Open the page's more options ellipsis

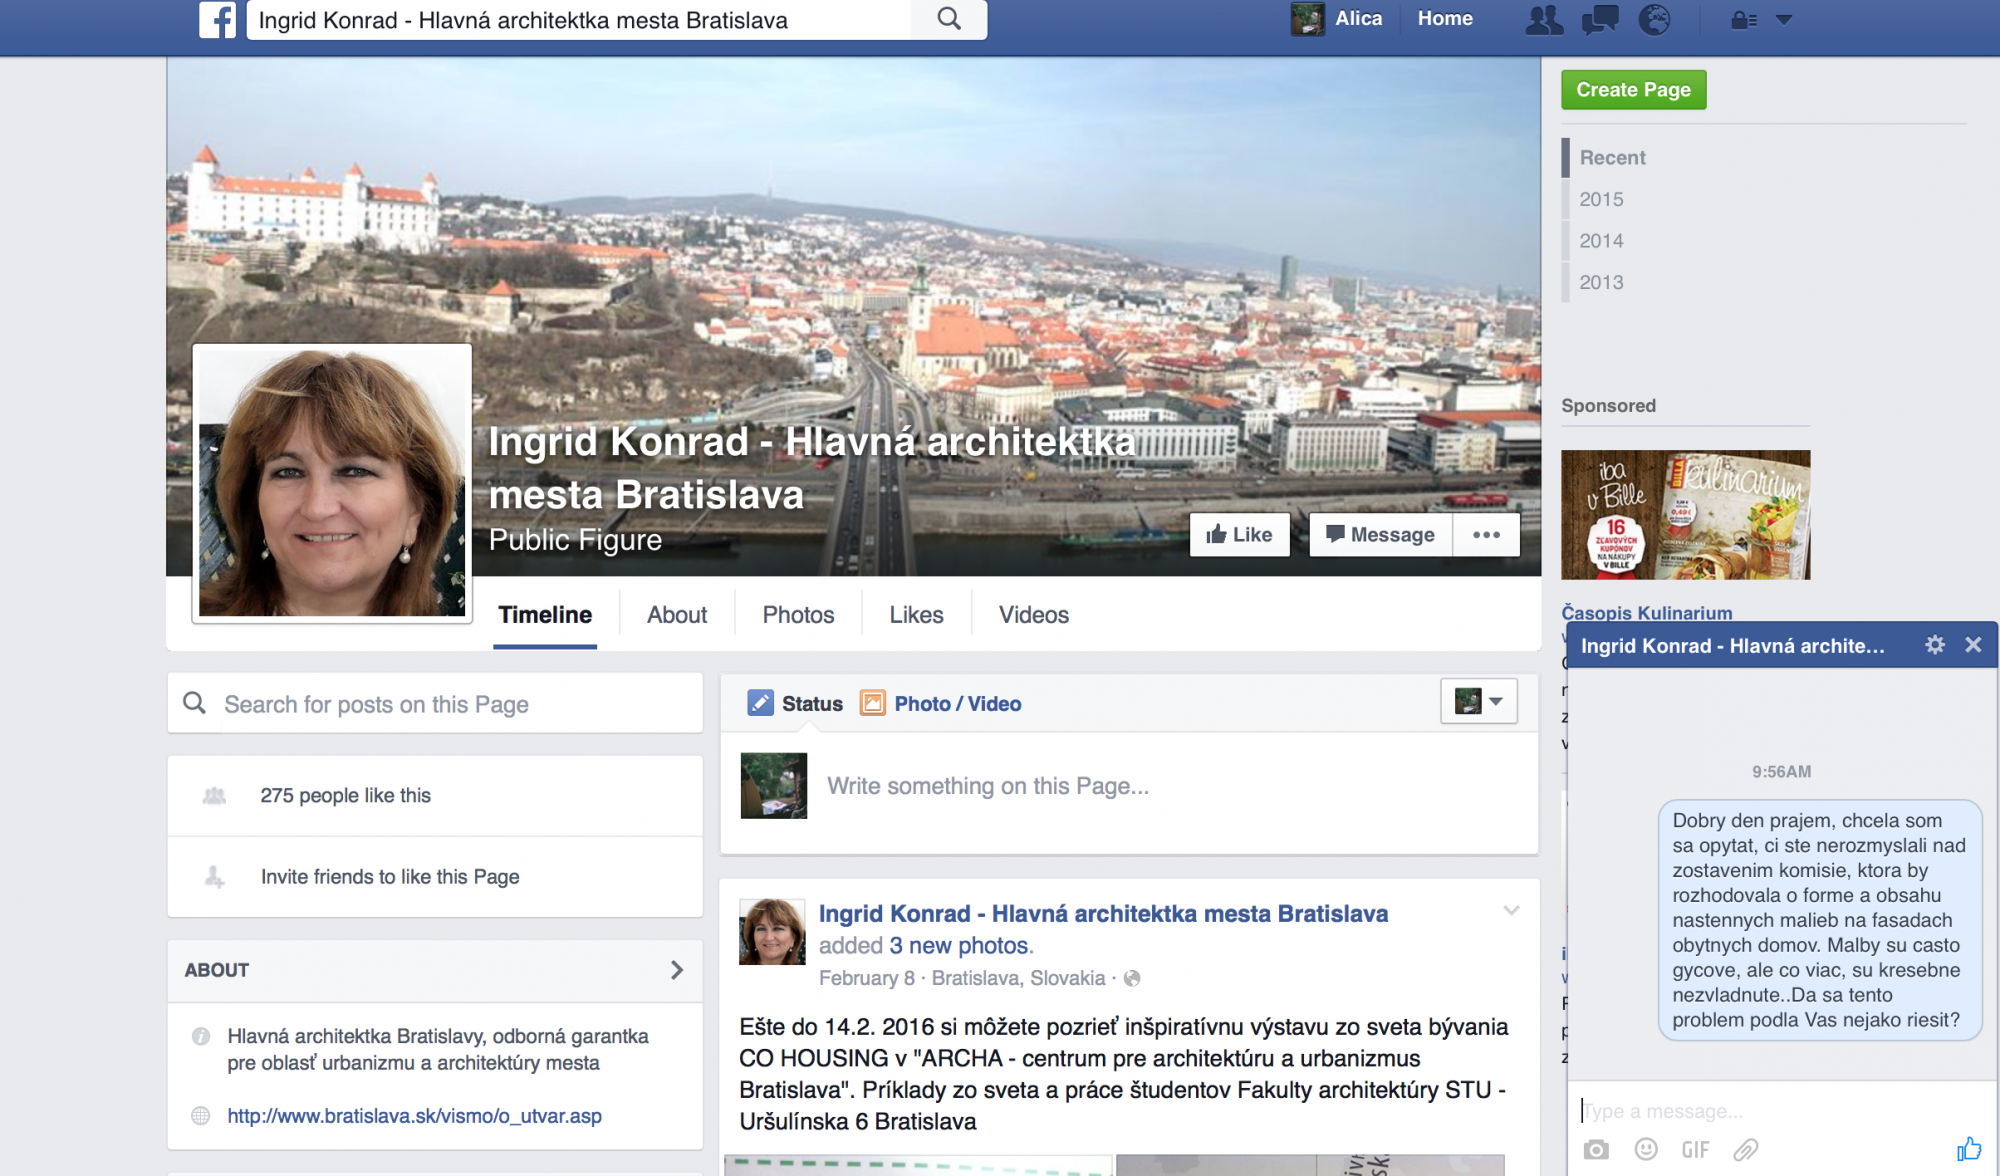pyautogui.click(x=1486, y=535)
